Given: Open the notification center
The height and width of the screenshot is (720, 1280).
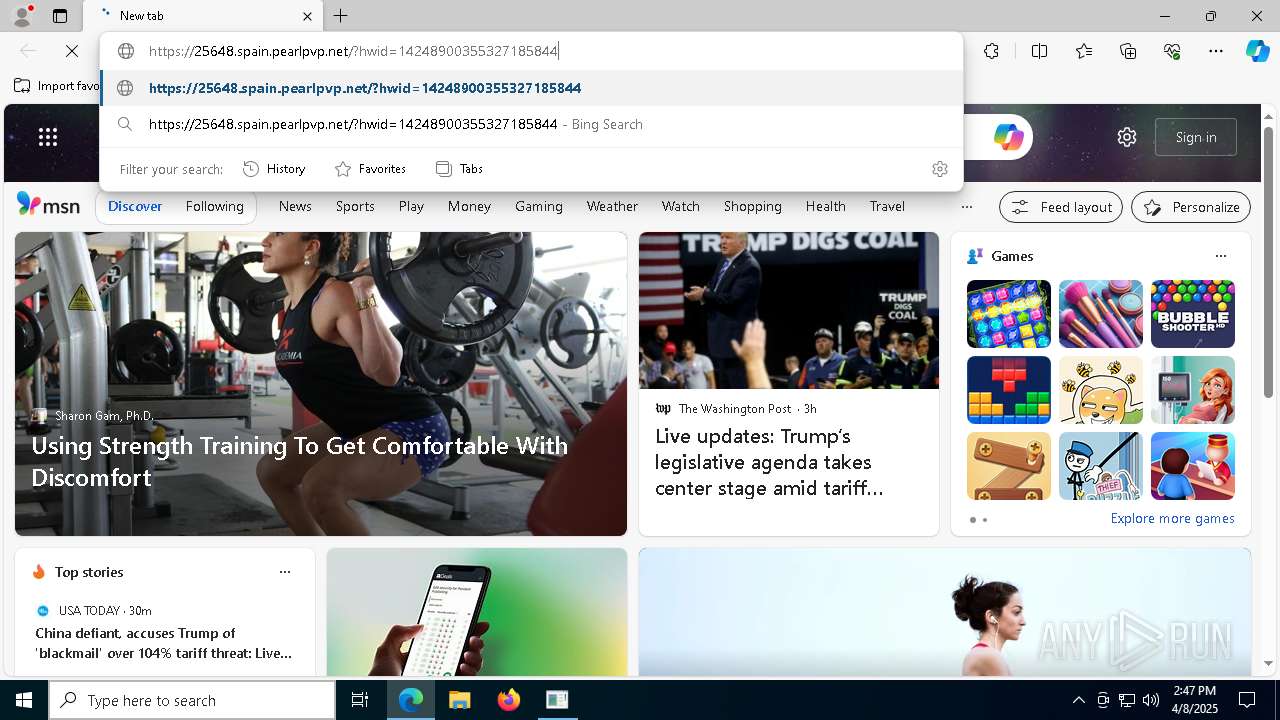Looking at the screenshot, I should tap(1247, 700).
